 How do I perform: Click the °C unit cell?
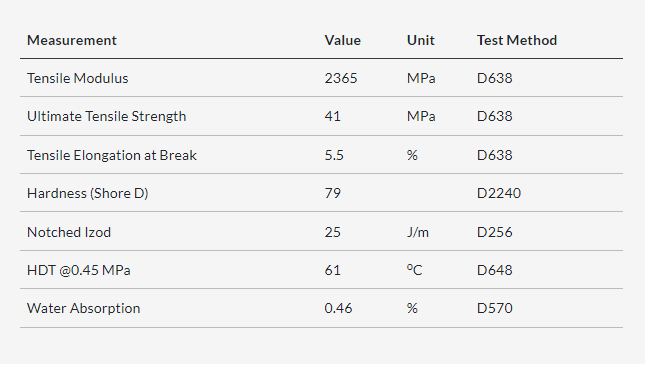click(x=415, y=270)
